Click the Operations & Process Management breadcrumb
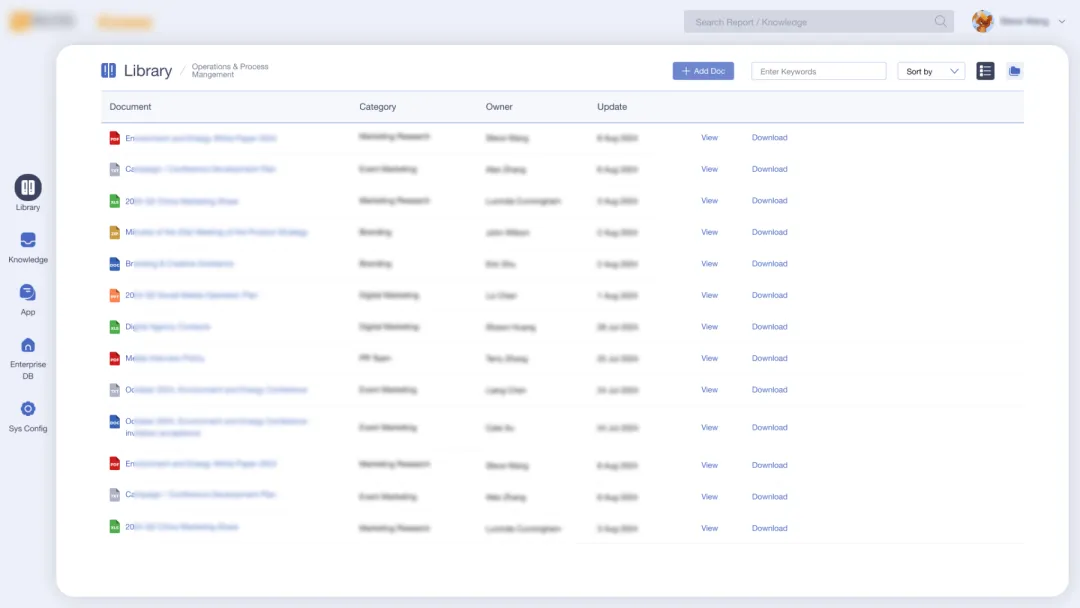The height and width of the screenshot is (608, 1080). pyautogui.click(x=230, y=71)
